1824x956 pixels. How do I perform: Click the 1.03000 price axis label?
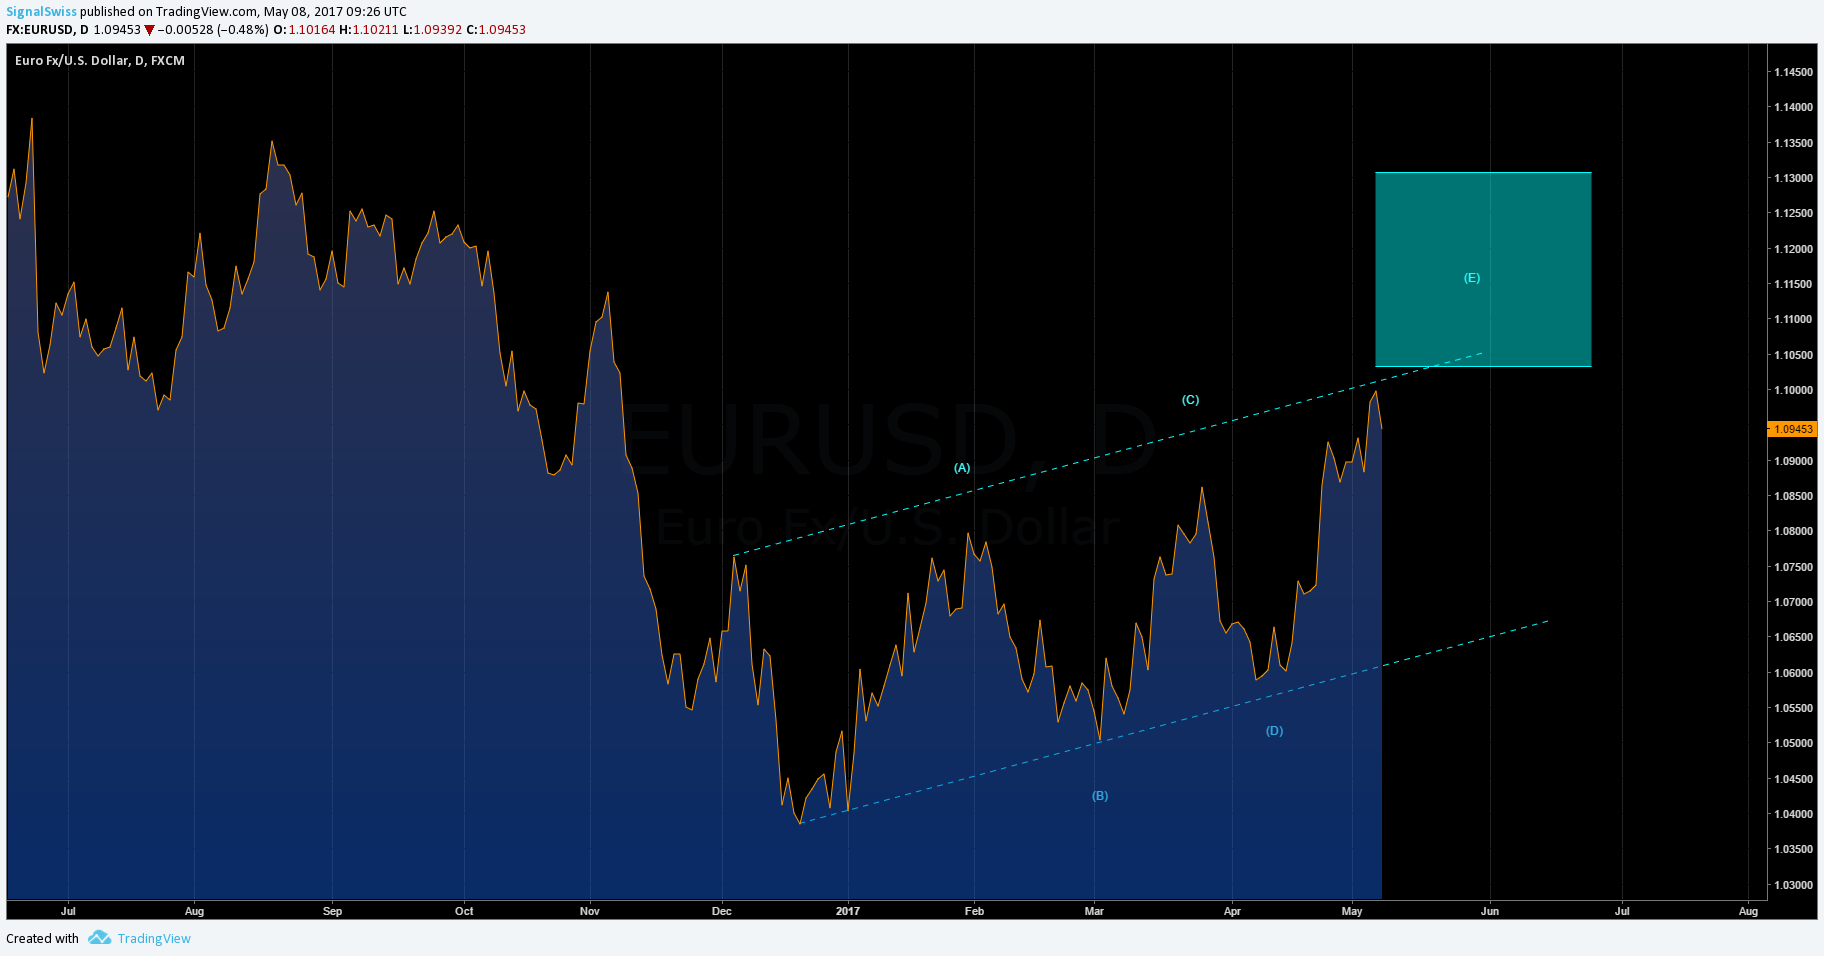[1793, 885]
